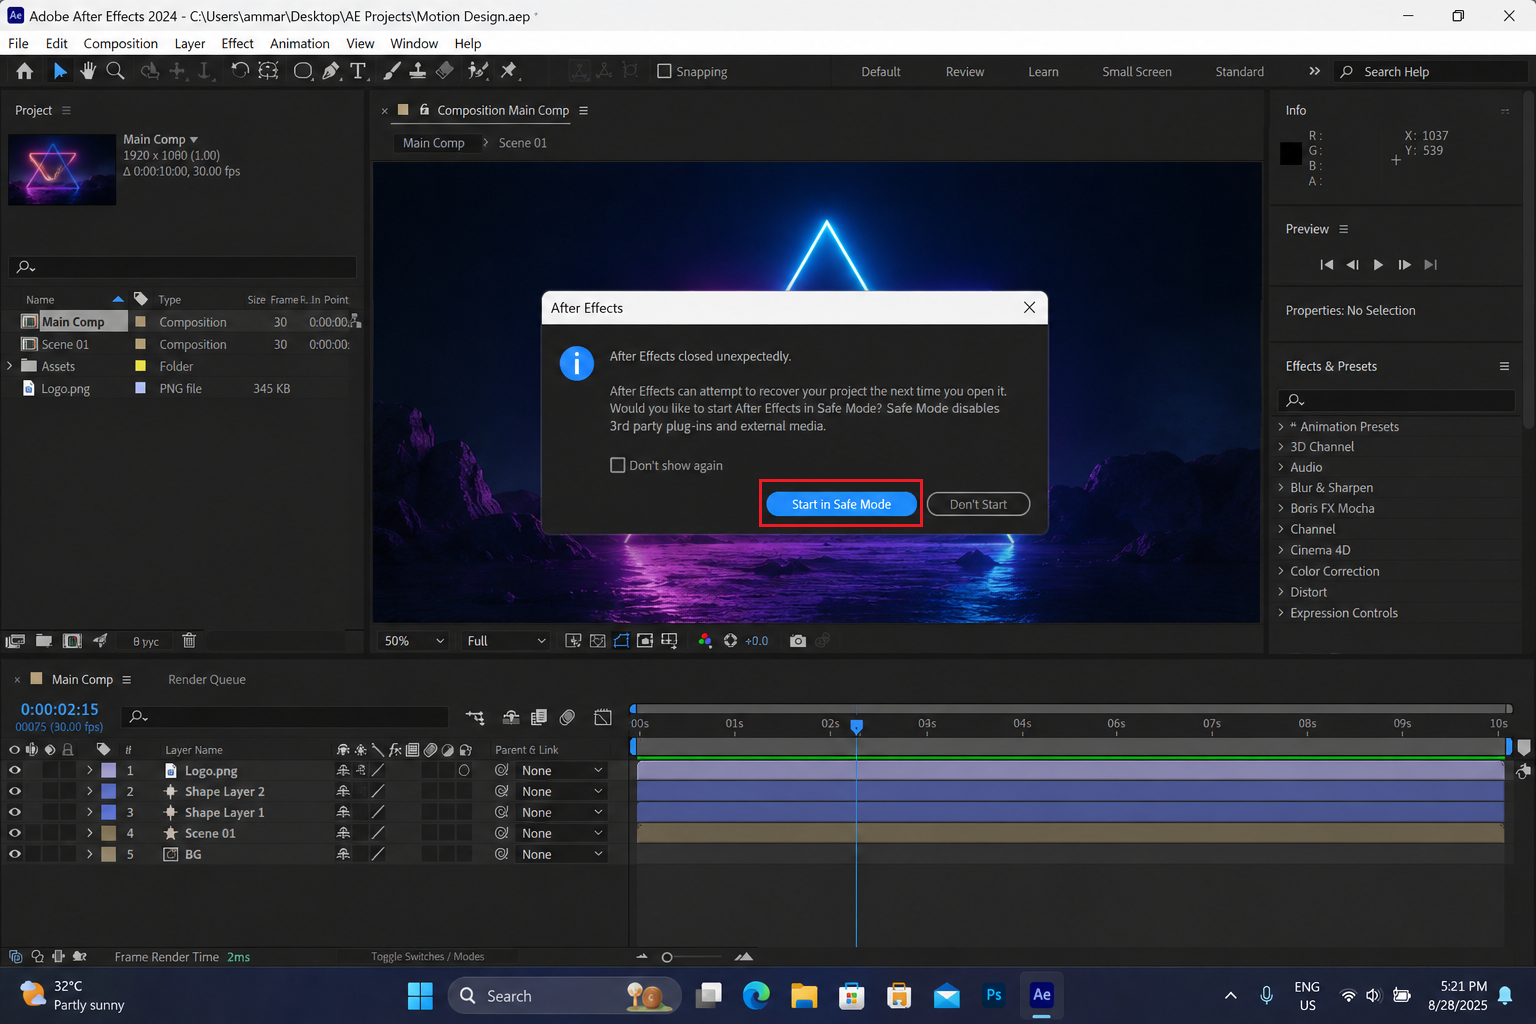The width and height of the screenshot is (1536, 1024).
Task: Open parent dropdown for Logo.png layer
Action: tap(562, 771)
